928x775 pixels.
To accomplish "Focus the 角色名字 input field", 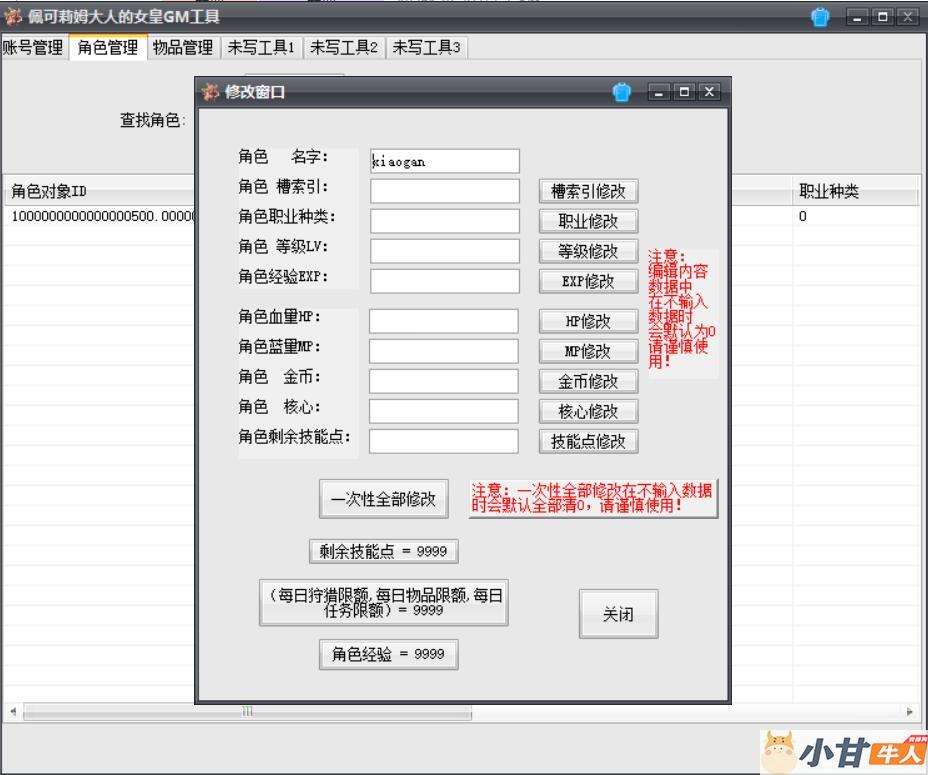I will coord(444,161).
